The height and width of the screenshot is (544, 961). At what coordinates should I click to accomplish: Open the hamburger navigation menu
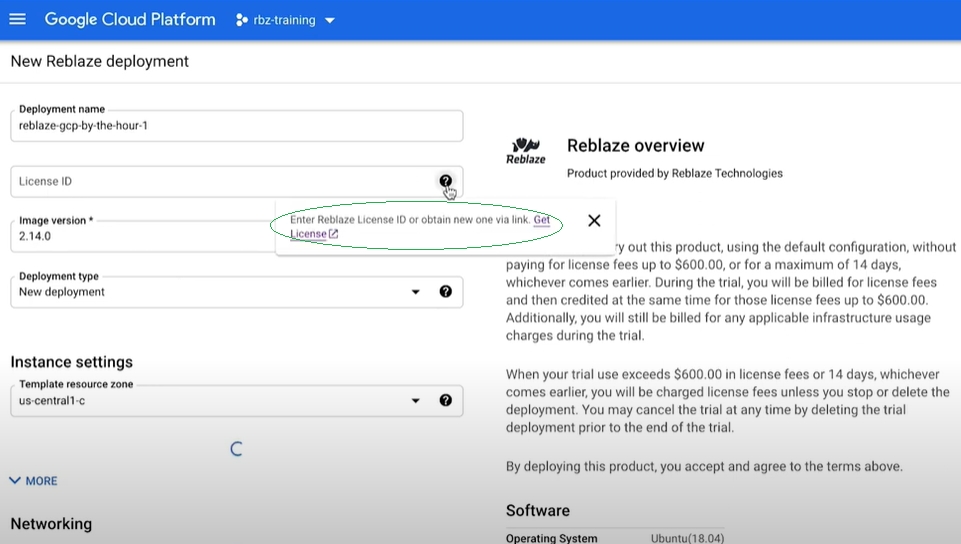[x=17, y=20]
